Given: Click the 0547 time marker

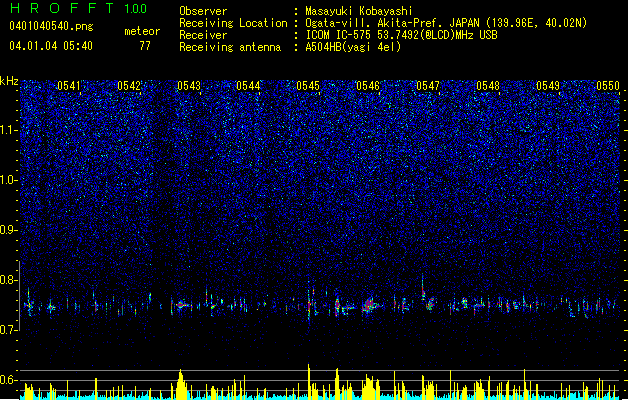Looking at the screenshot, I should pyautogui.click(x=428, y=86).
